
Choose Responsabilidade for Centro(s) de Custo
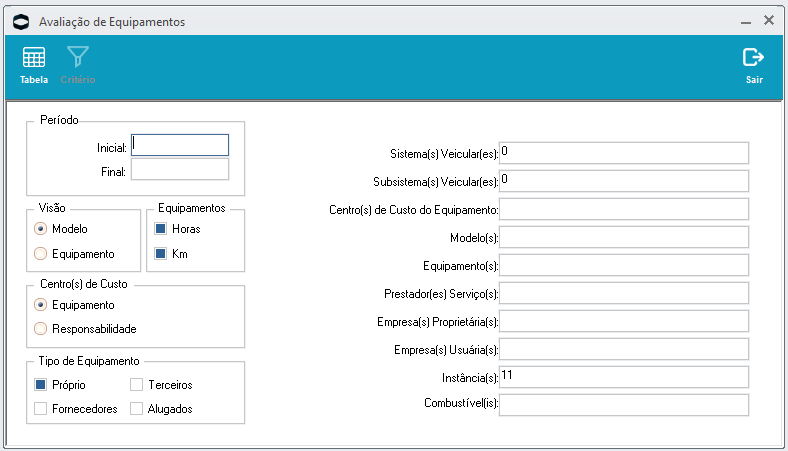[41, 329]
